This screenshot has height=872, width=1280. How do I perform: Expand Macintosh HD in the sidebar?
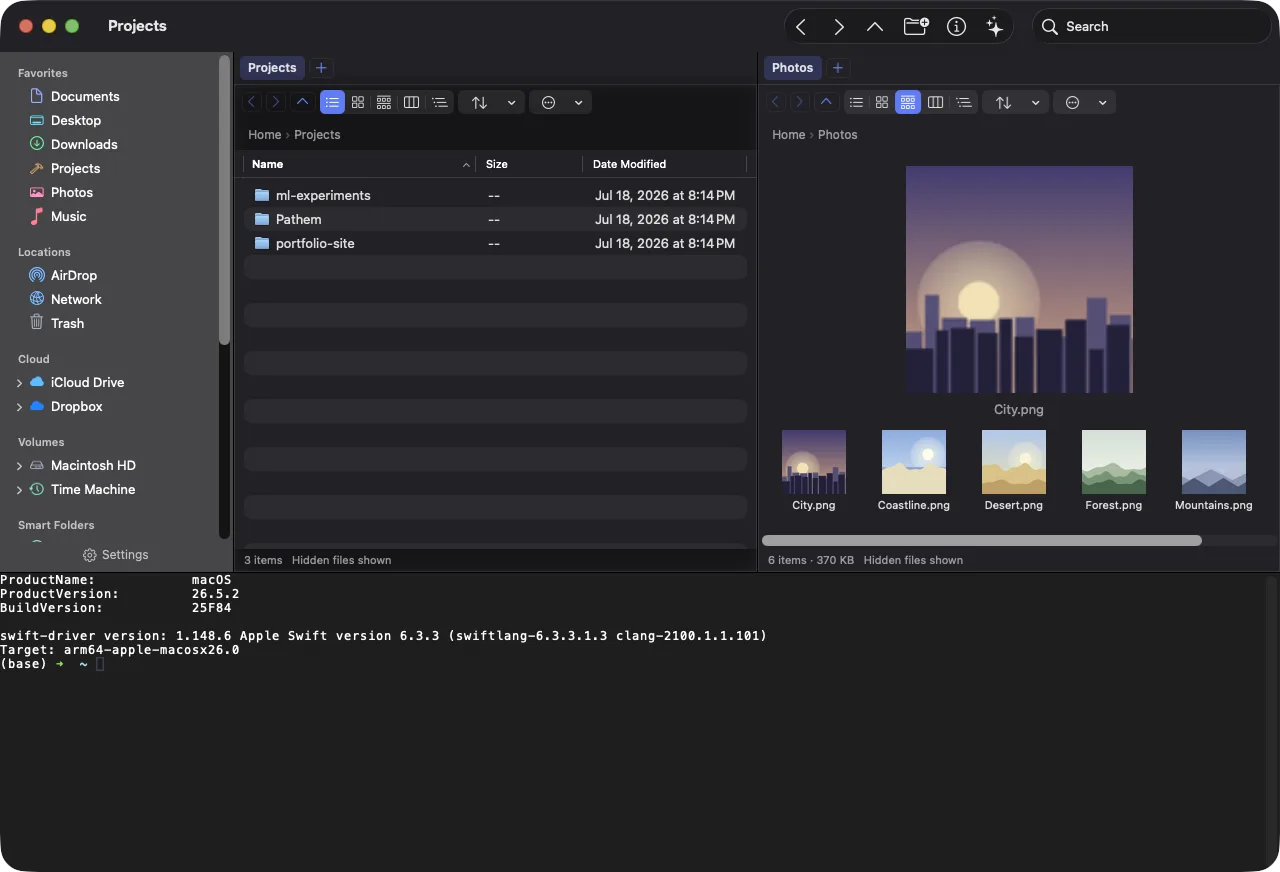point(19,466)
